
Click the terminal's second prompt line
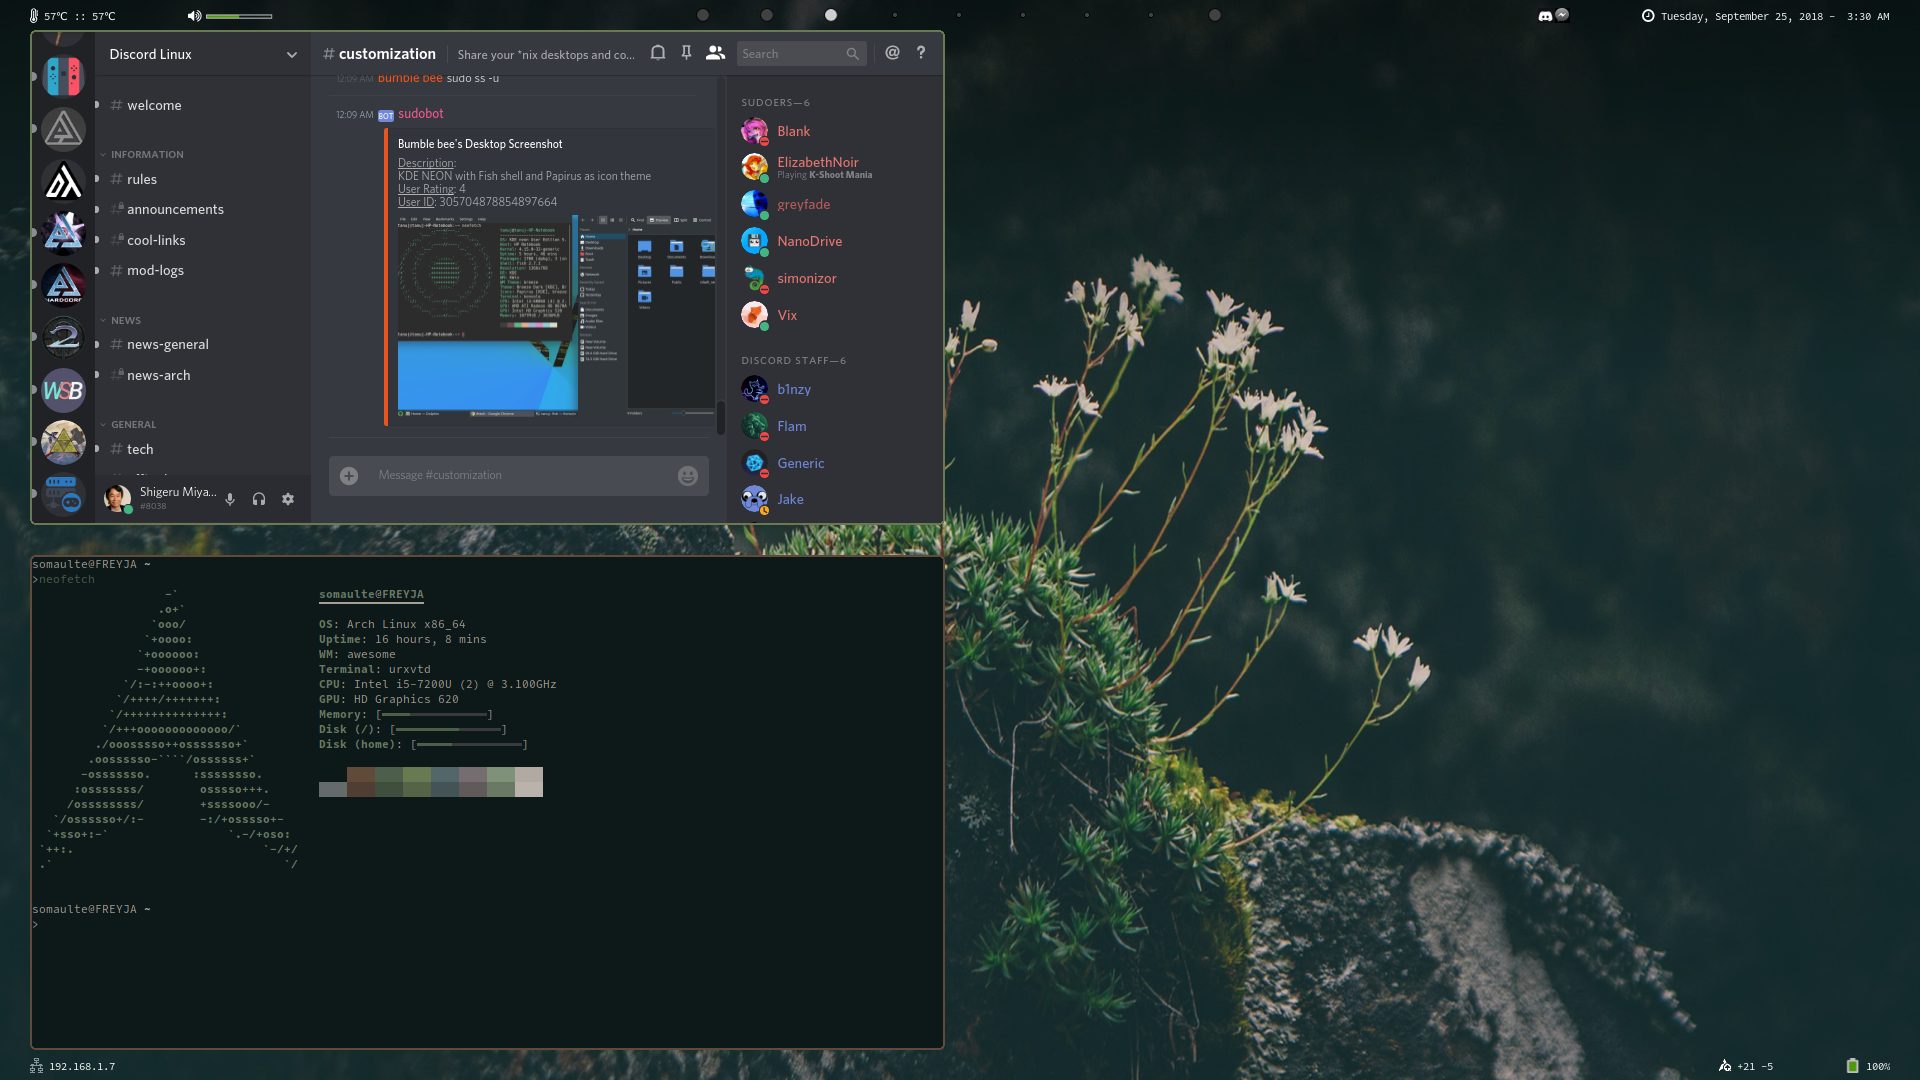click(92, 910)
